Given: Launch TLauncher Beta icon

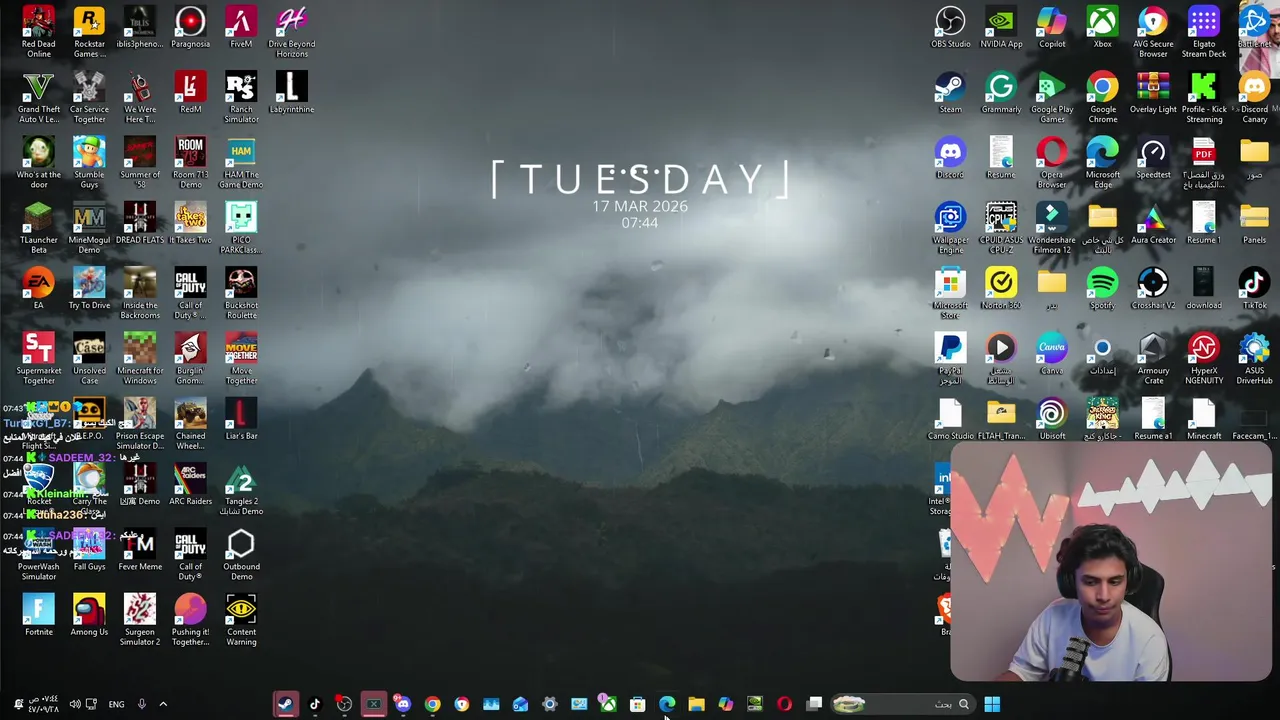Looking at the screenshot, I should tap(38, 227).
